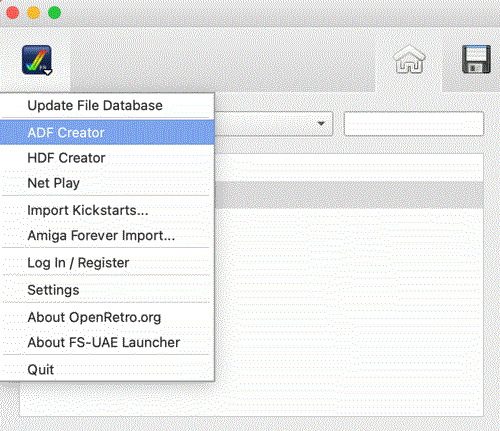The image size is (500, 431).
Task: Choose Quit from the menu
Action: tap(107, 369)
